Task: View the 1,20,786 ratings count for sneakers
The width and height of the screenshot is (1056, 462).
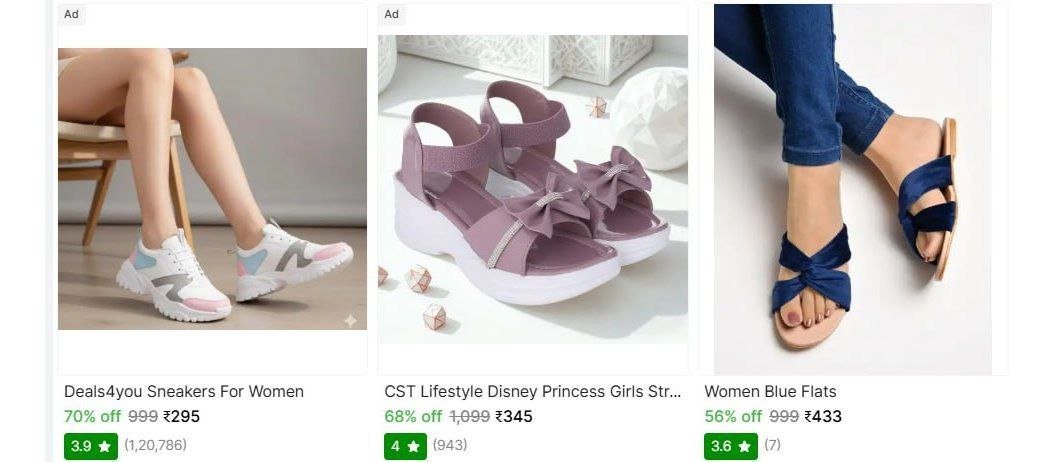Action: [155, 445]
